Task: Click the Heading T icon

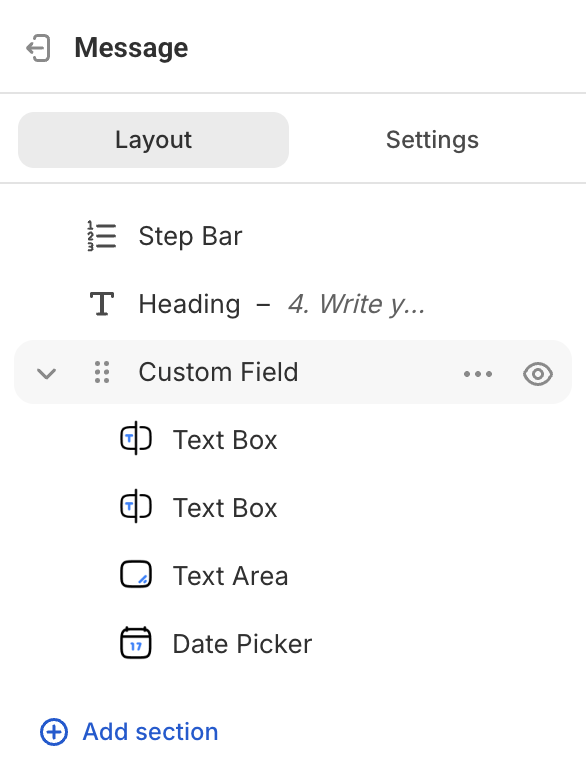Action: 102,304
